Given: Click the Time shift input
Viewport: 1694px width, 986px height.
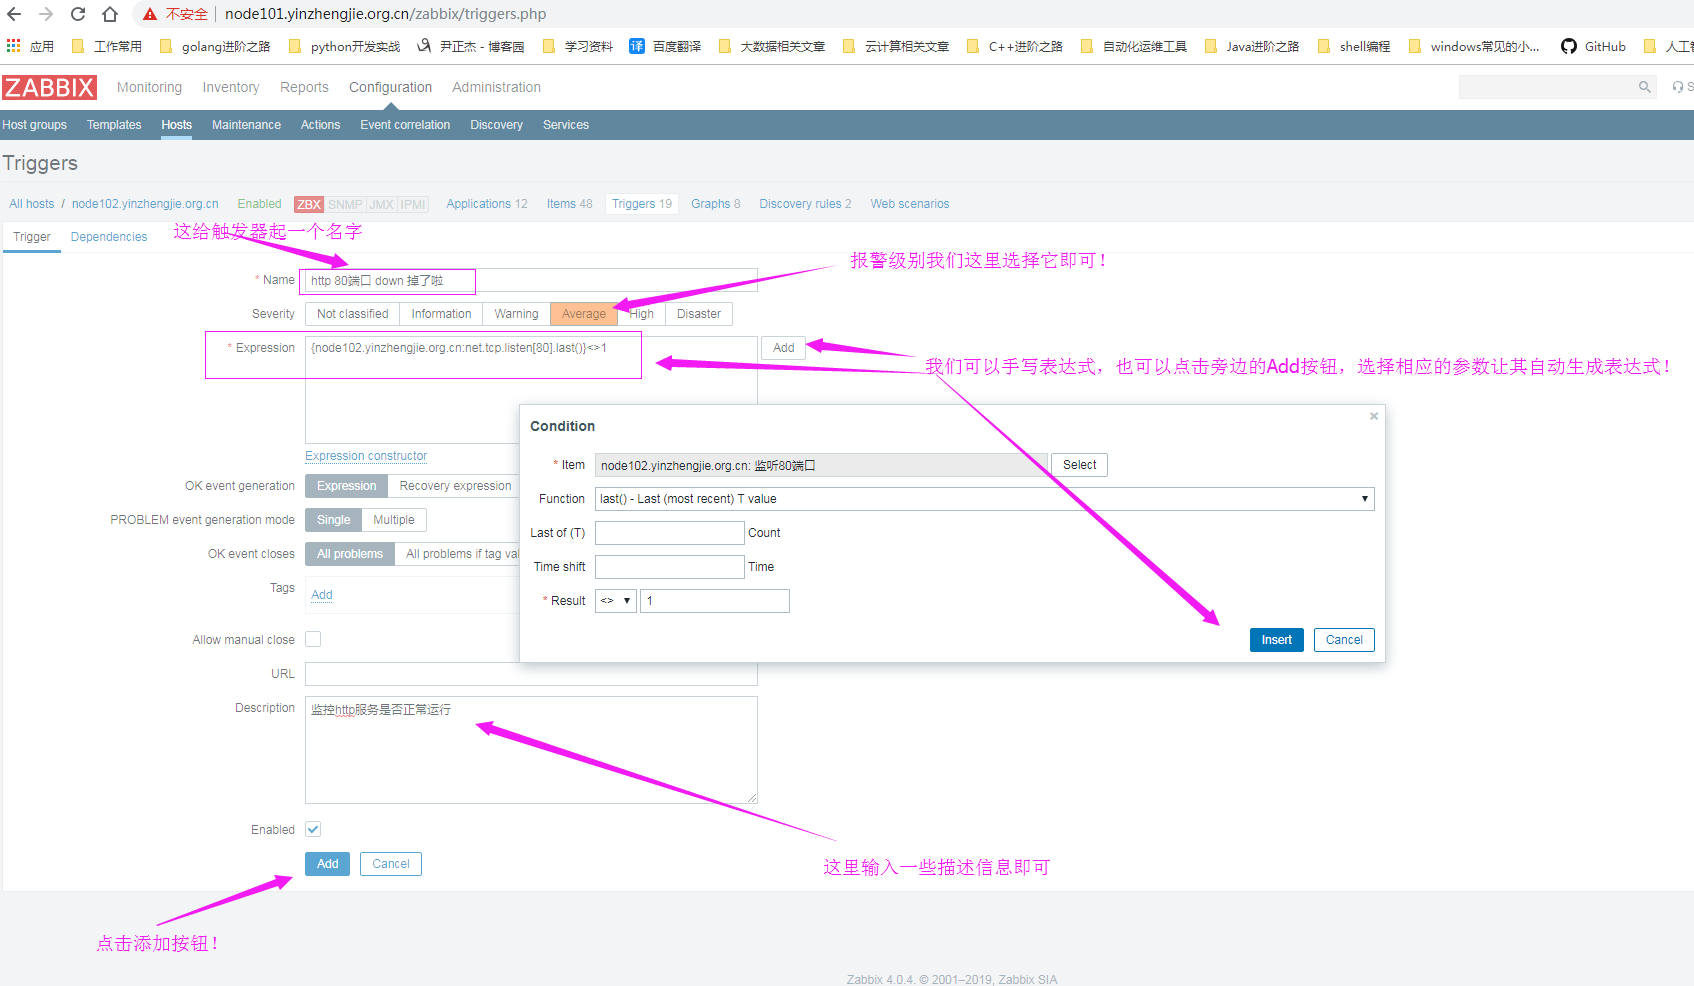Looking at the screenshot, I should click(670, 567).
